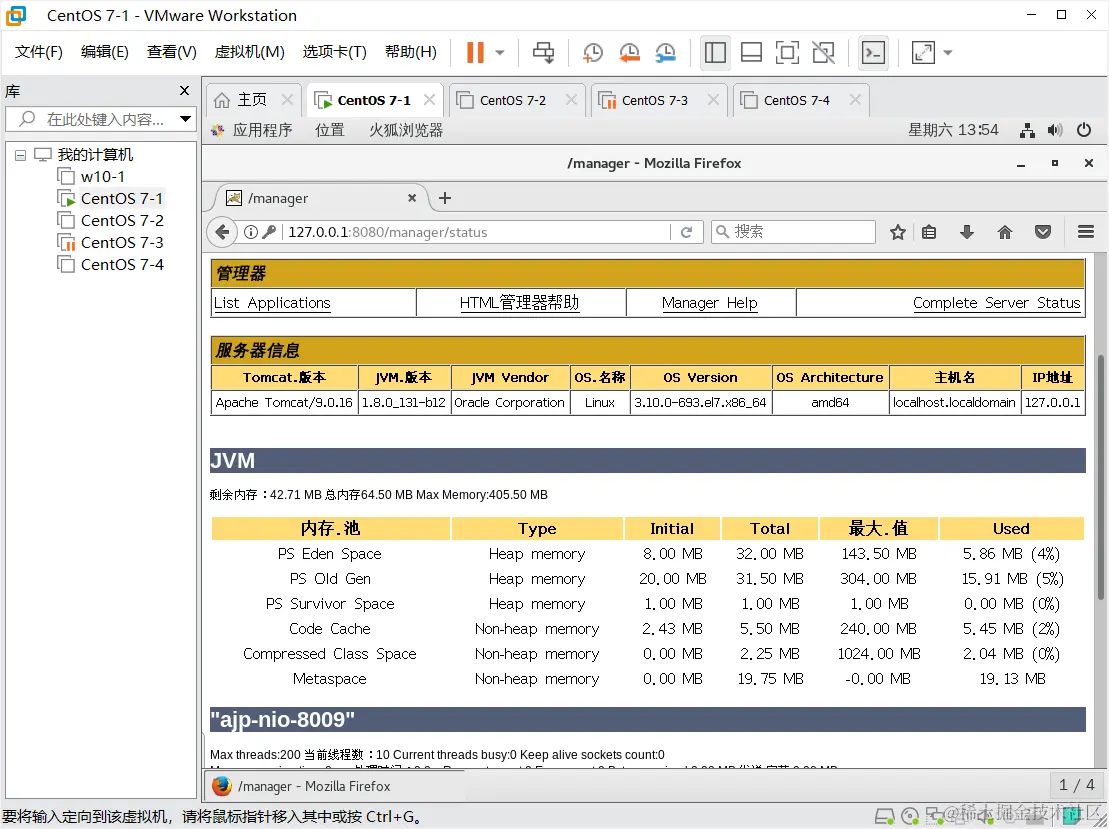Open the 帮助(H) menu
The height and width of the screenshot is (829, 1109).
pyautogui.click(x=411, y=52)
